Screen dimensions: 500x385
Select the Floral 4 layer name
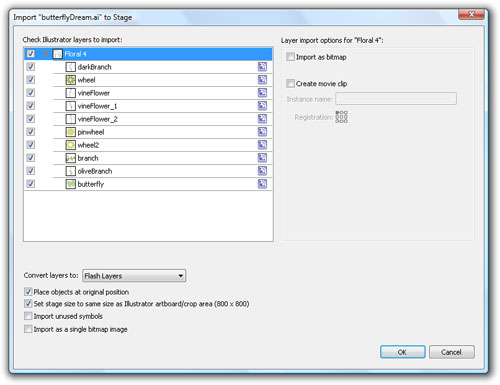point(76,54)
